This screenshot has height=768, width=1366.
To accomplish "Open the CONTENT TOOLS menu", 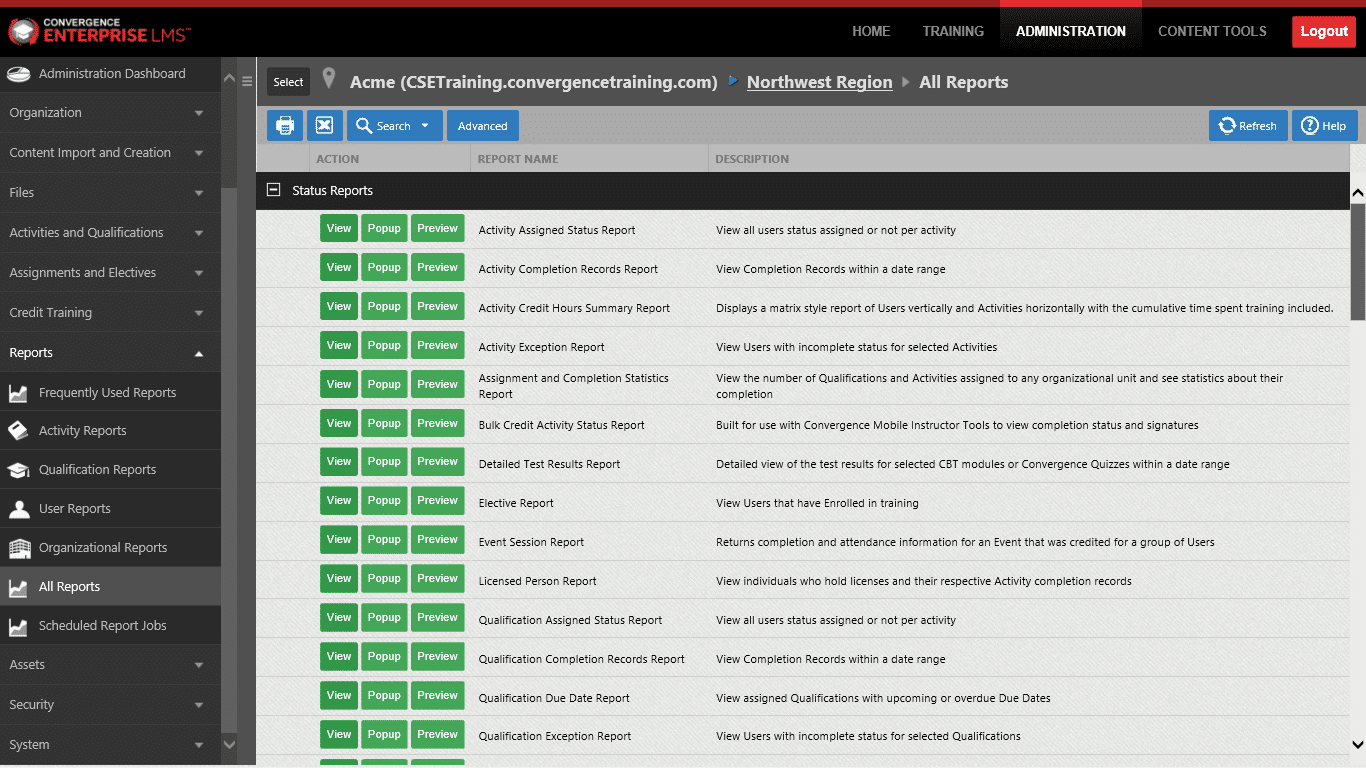I will pos(1212,31).
